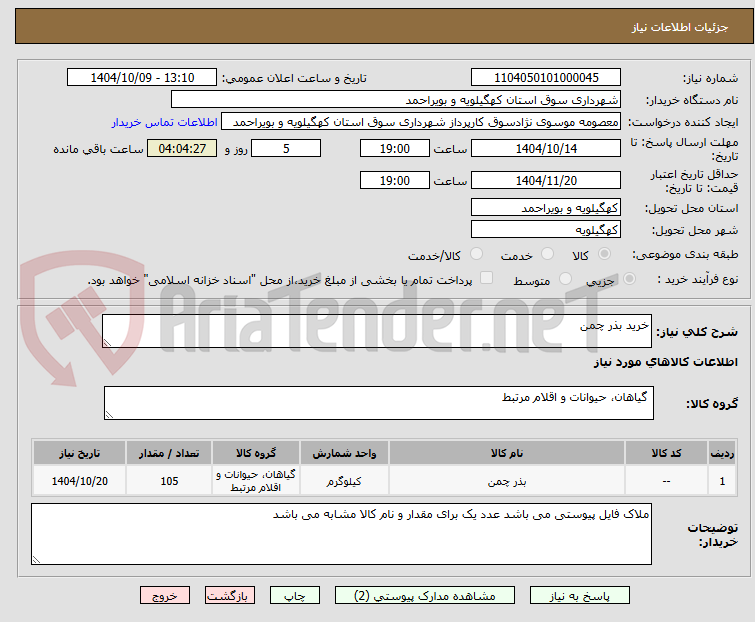The width and height of the screenshot is (755, 622).
Task: Click the buyer name field شهرداری سوق
Action: [396, 100]
